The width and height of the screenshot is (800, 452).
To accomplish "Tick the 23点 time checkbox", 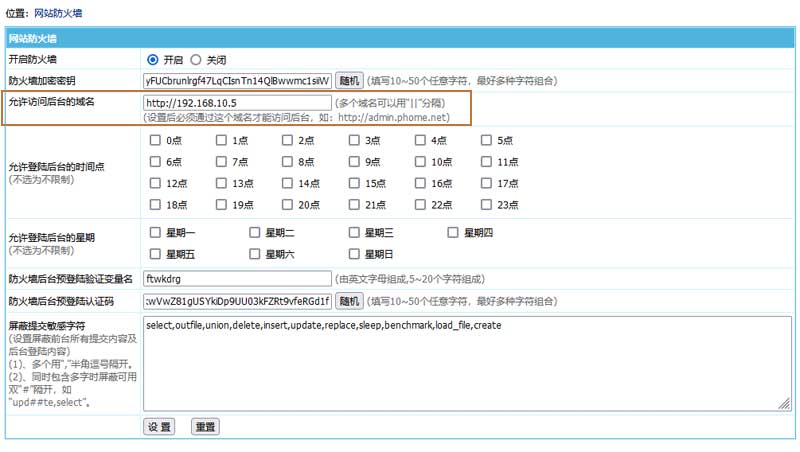I will point(487,204).
